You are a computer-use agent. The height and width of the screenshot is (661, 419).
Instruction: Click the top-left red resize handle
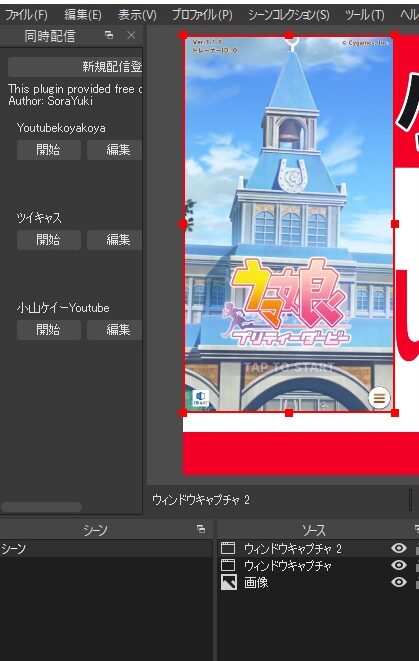[x=183, y=35]
